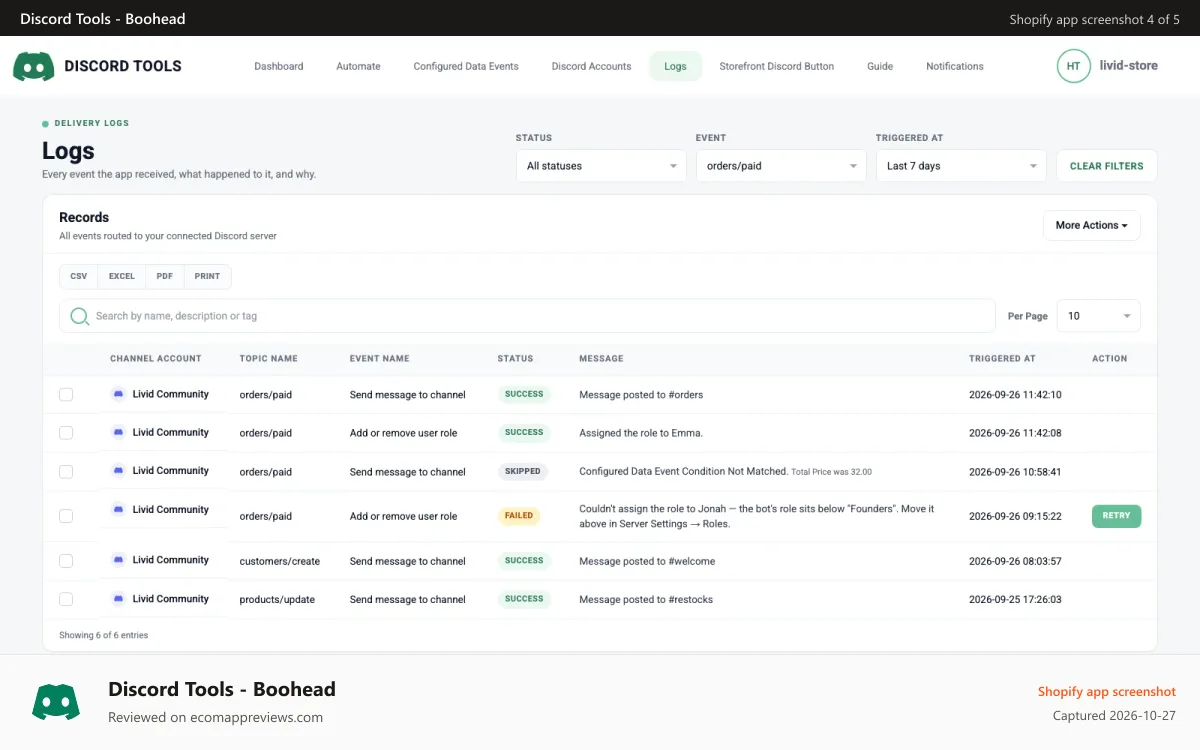Export records as PDF

(165, 276)
